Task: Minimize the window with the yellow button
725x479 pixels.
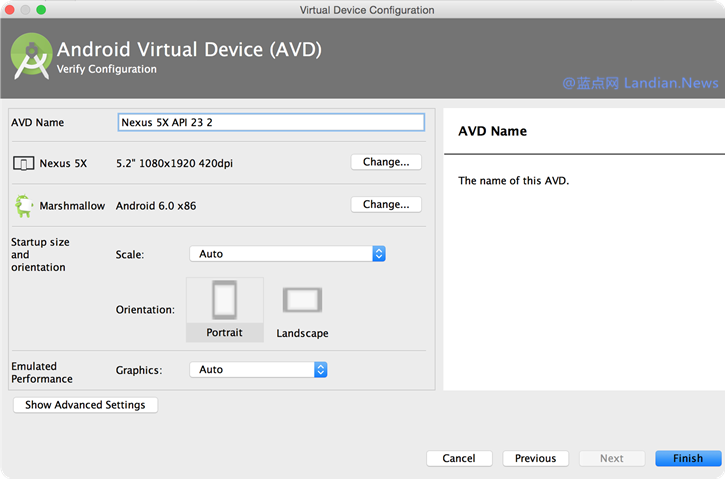Action: tap(26, 10)
